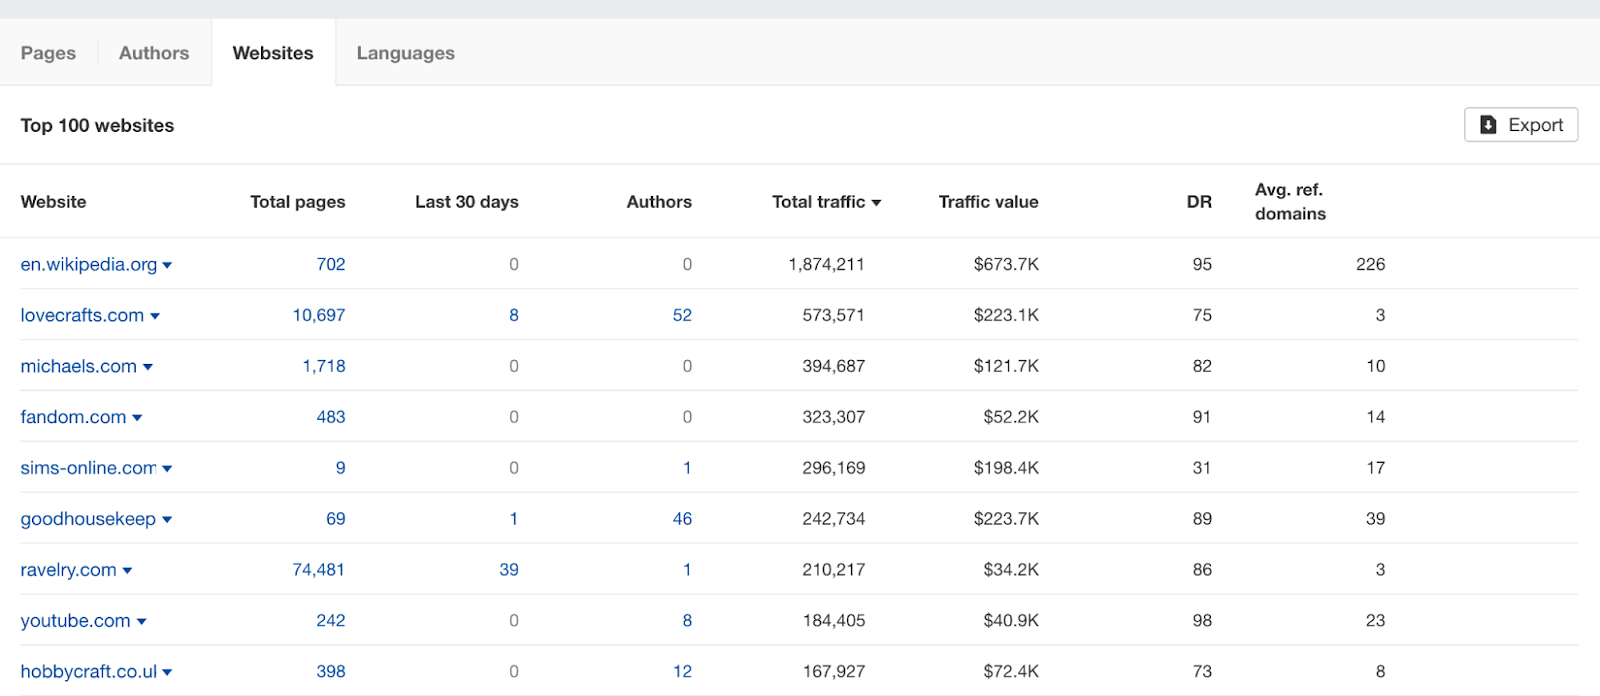
Task: Click the 69 total pages link
Action: tap(336, 519)
